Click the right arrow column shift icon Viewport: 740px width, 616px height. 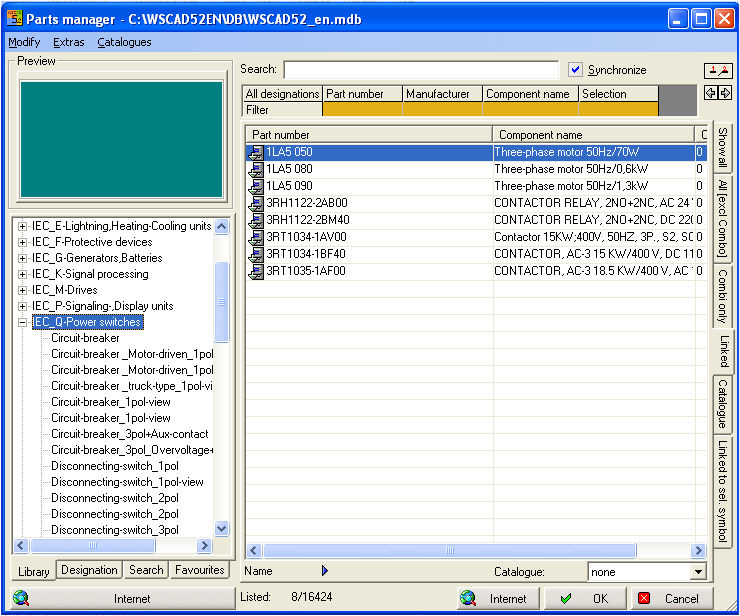pyautogui.click(x=725, y=93)
